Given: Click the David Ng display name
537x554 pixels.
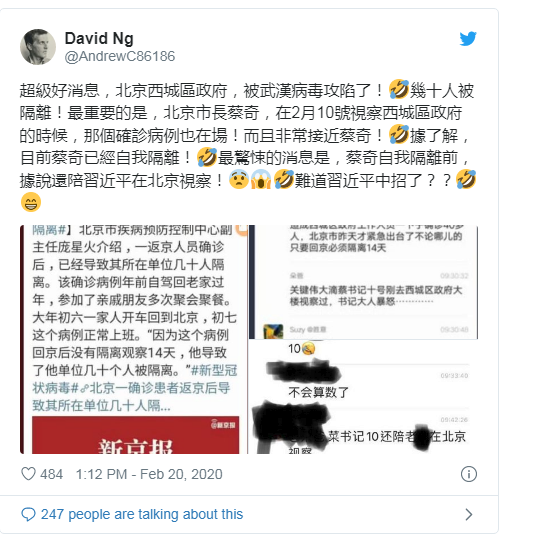Looking at the screenshot, I should click(99, 38).
